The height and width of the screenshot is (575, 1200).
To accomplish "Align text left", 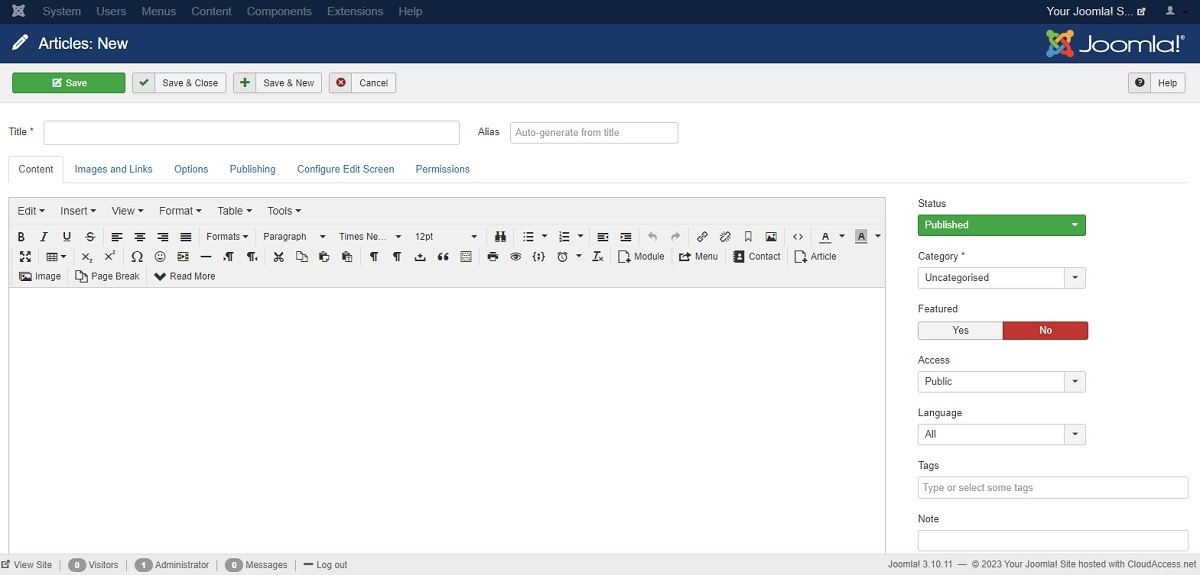I will (x=117, y=237).
